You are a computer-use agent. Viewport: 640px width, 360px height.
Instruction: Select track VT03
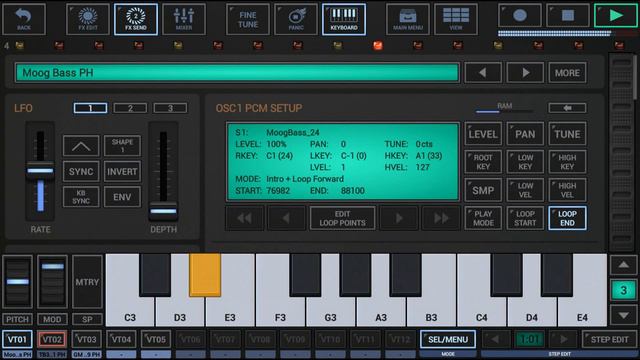tap(87, 340)
